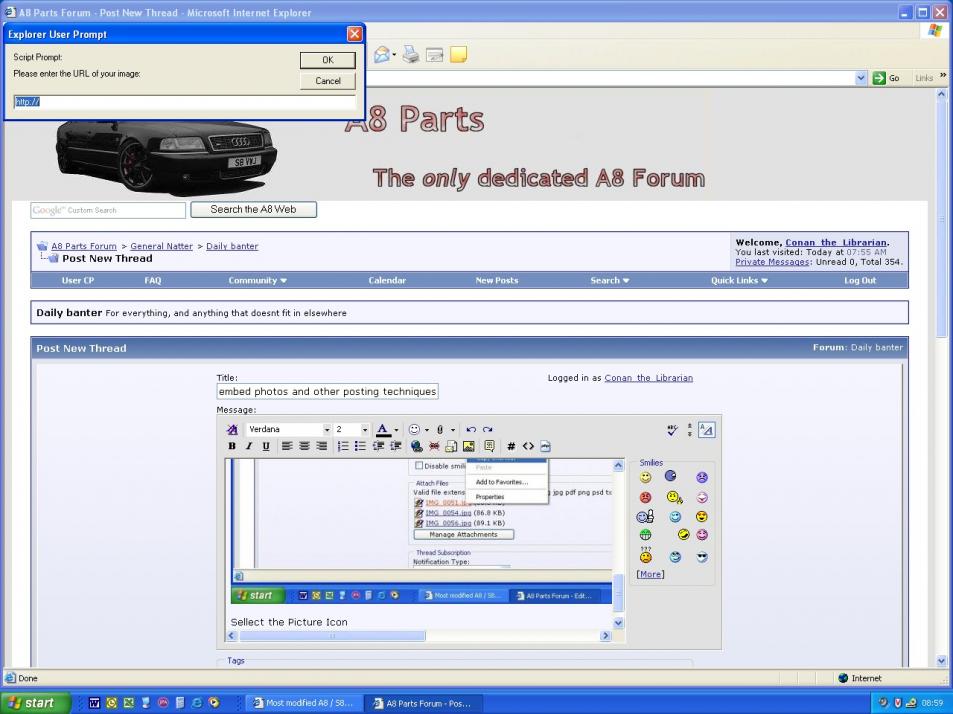Wrap selection in PHP tags
Viewport: 953px width, 714px height.
click(x=545, y=446)
